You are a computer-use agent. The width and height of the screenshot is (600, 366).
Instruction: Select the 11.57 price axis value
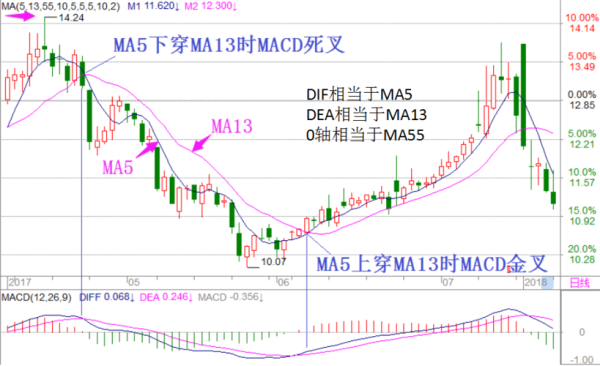click(582, 183)
